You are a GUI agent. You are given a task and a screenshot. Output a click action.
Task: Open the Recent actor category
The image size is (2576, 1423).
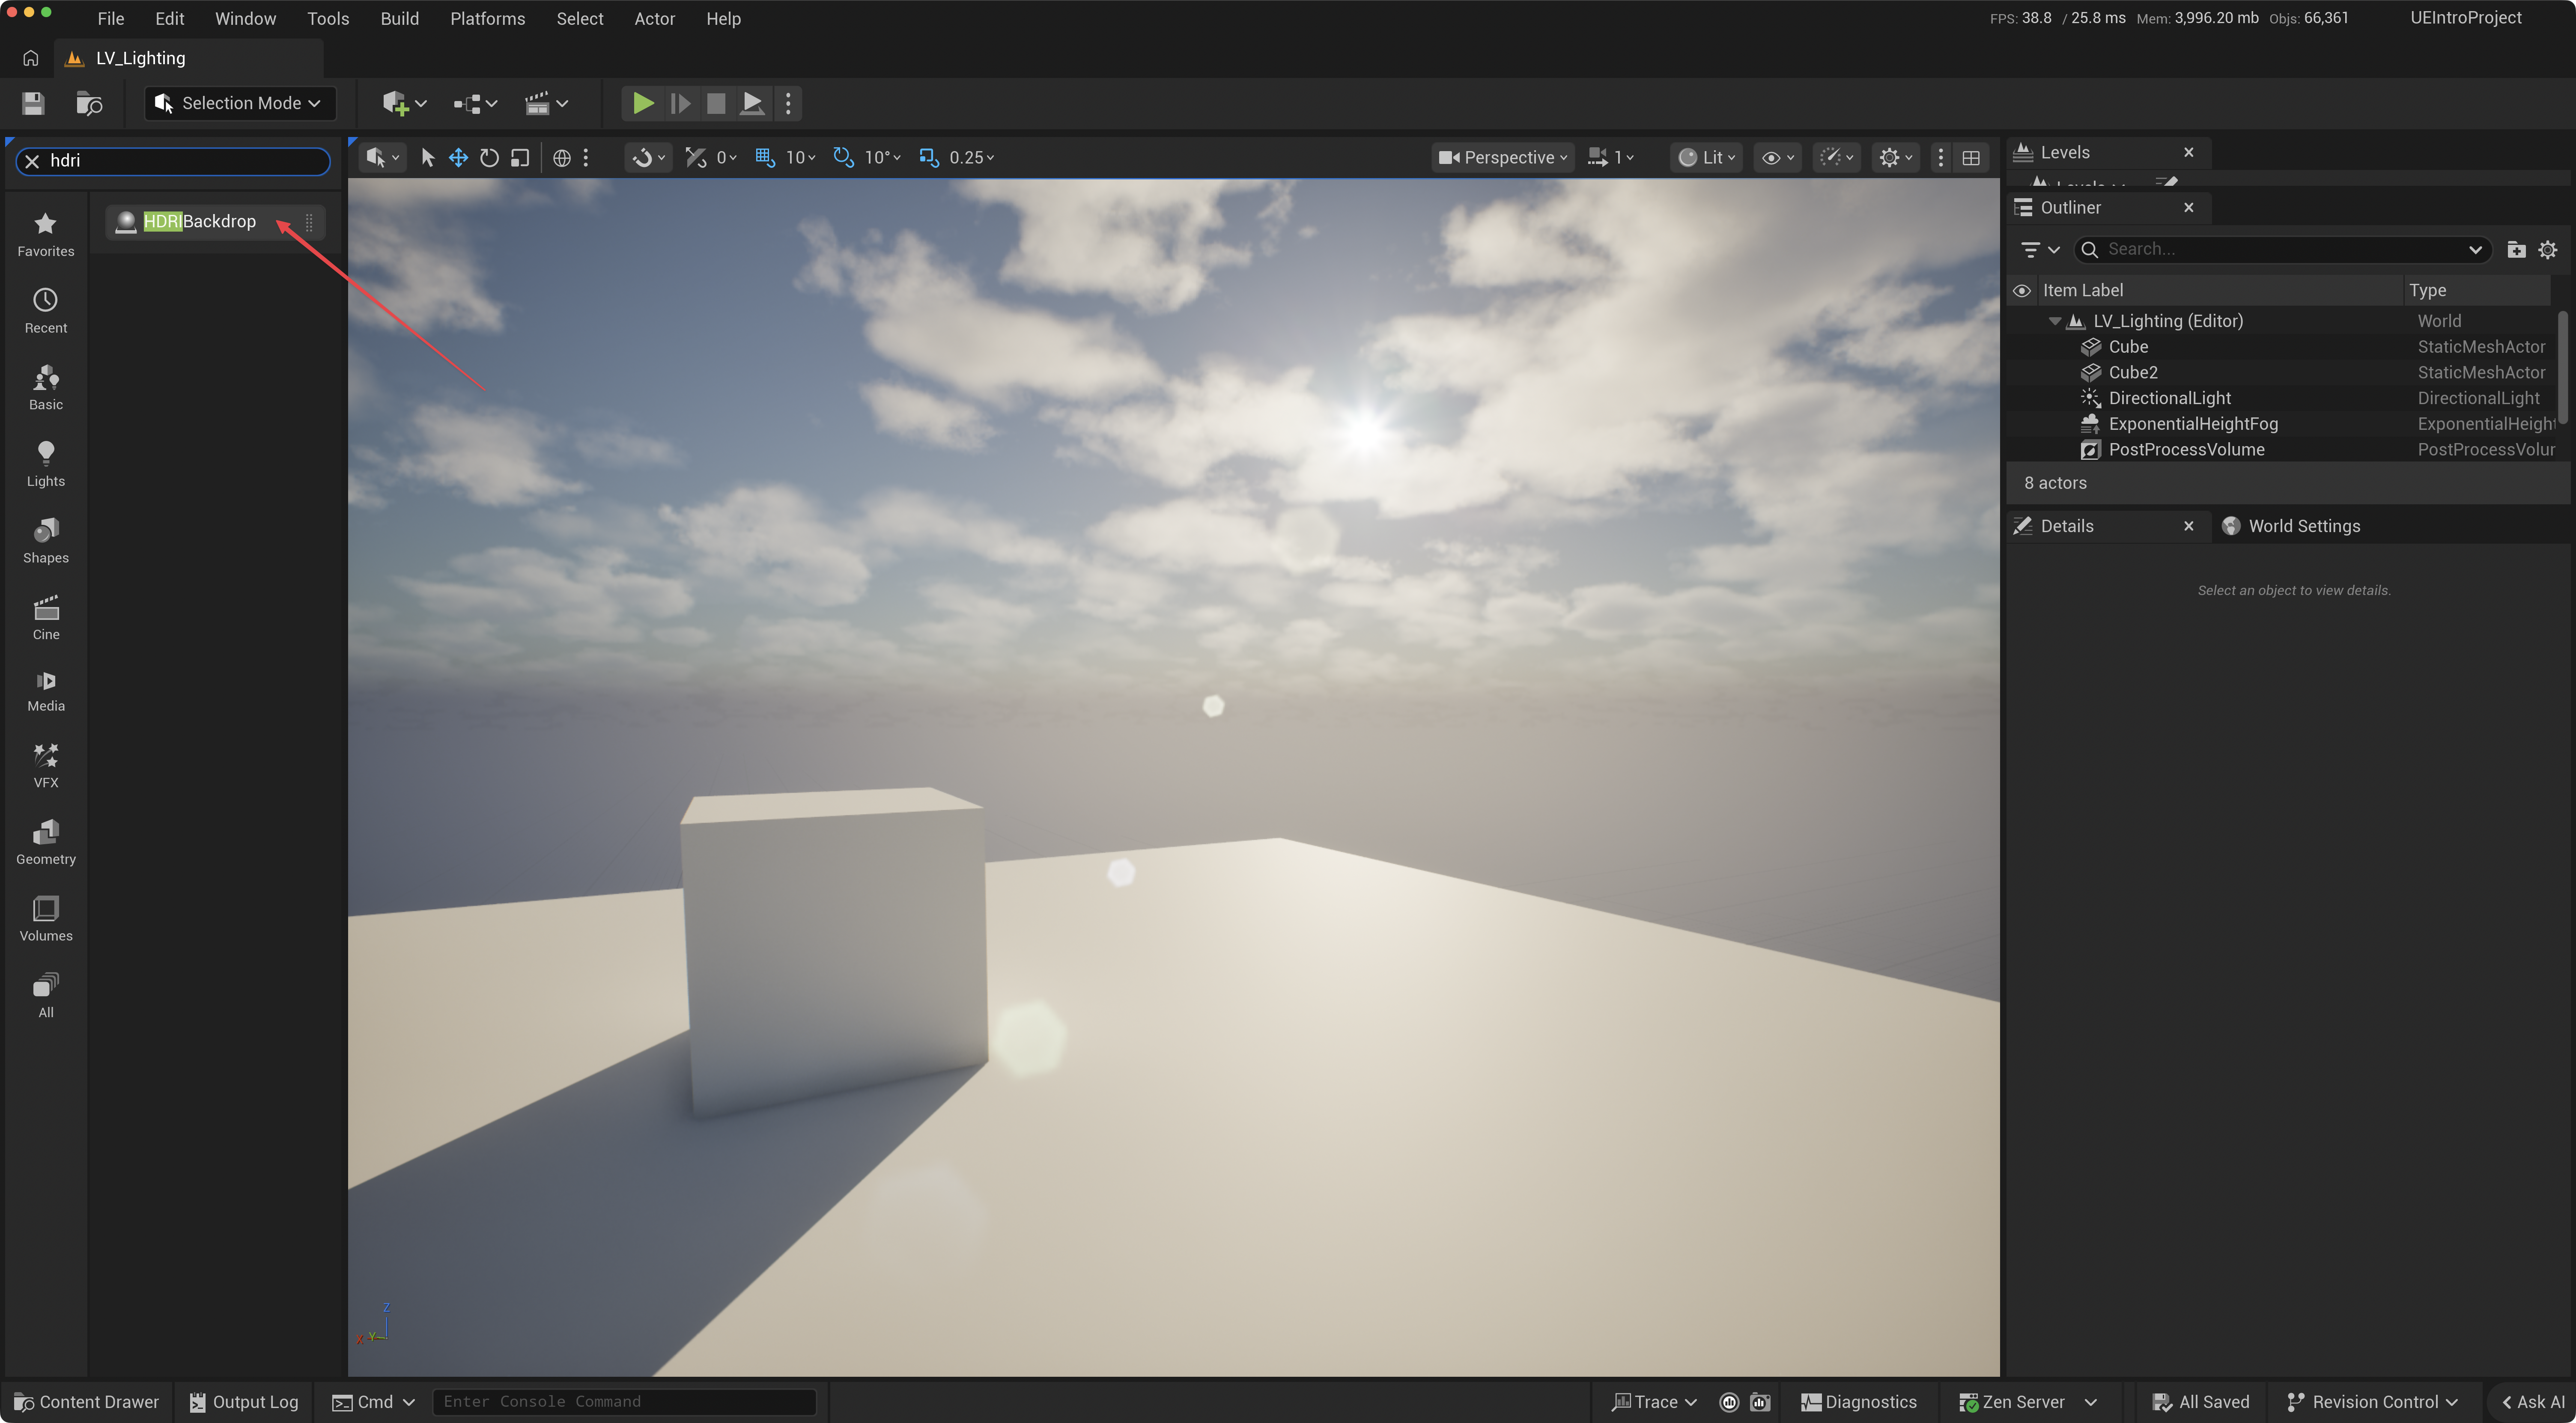[45, 312]
